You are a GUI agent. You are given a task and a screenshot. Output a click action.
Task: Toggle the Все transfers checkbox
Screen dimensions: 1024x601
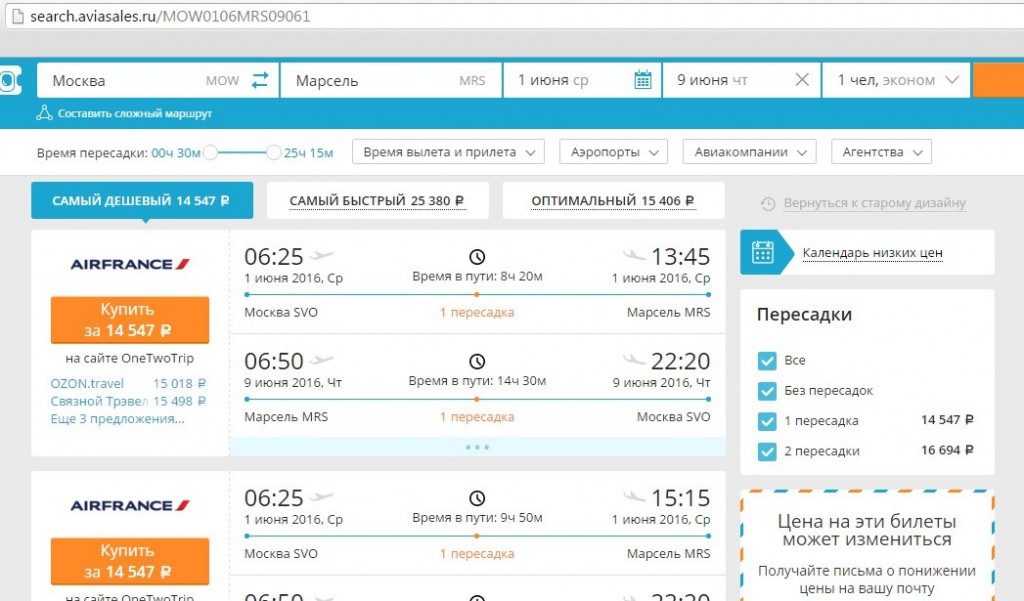tap(767, 360)
